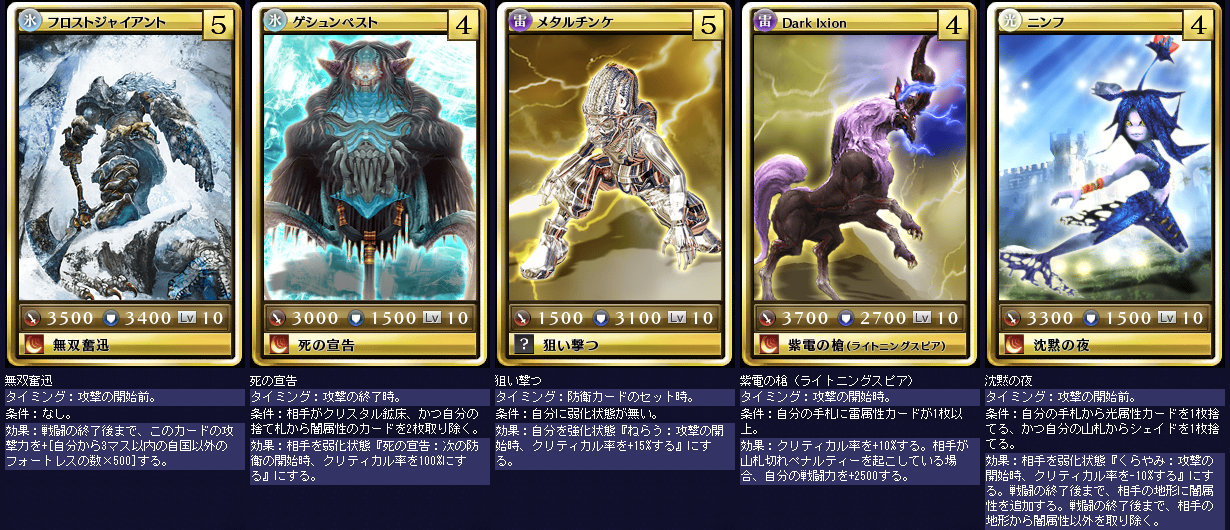1230x530 pixels.
Task: Click the thunder element icon on Dark Ixion
Action: tap(765, 21)
